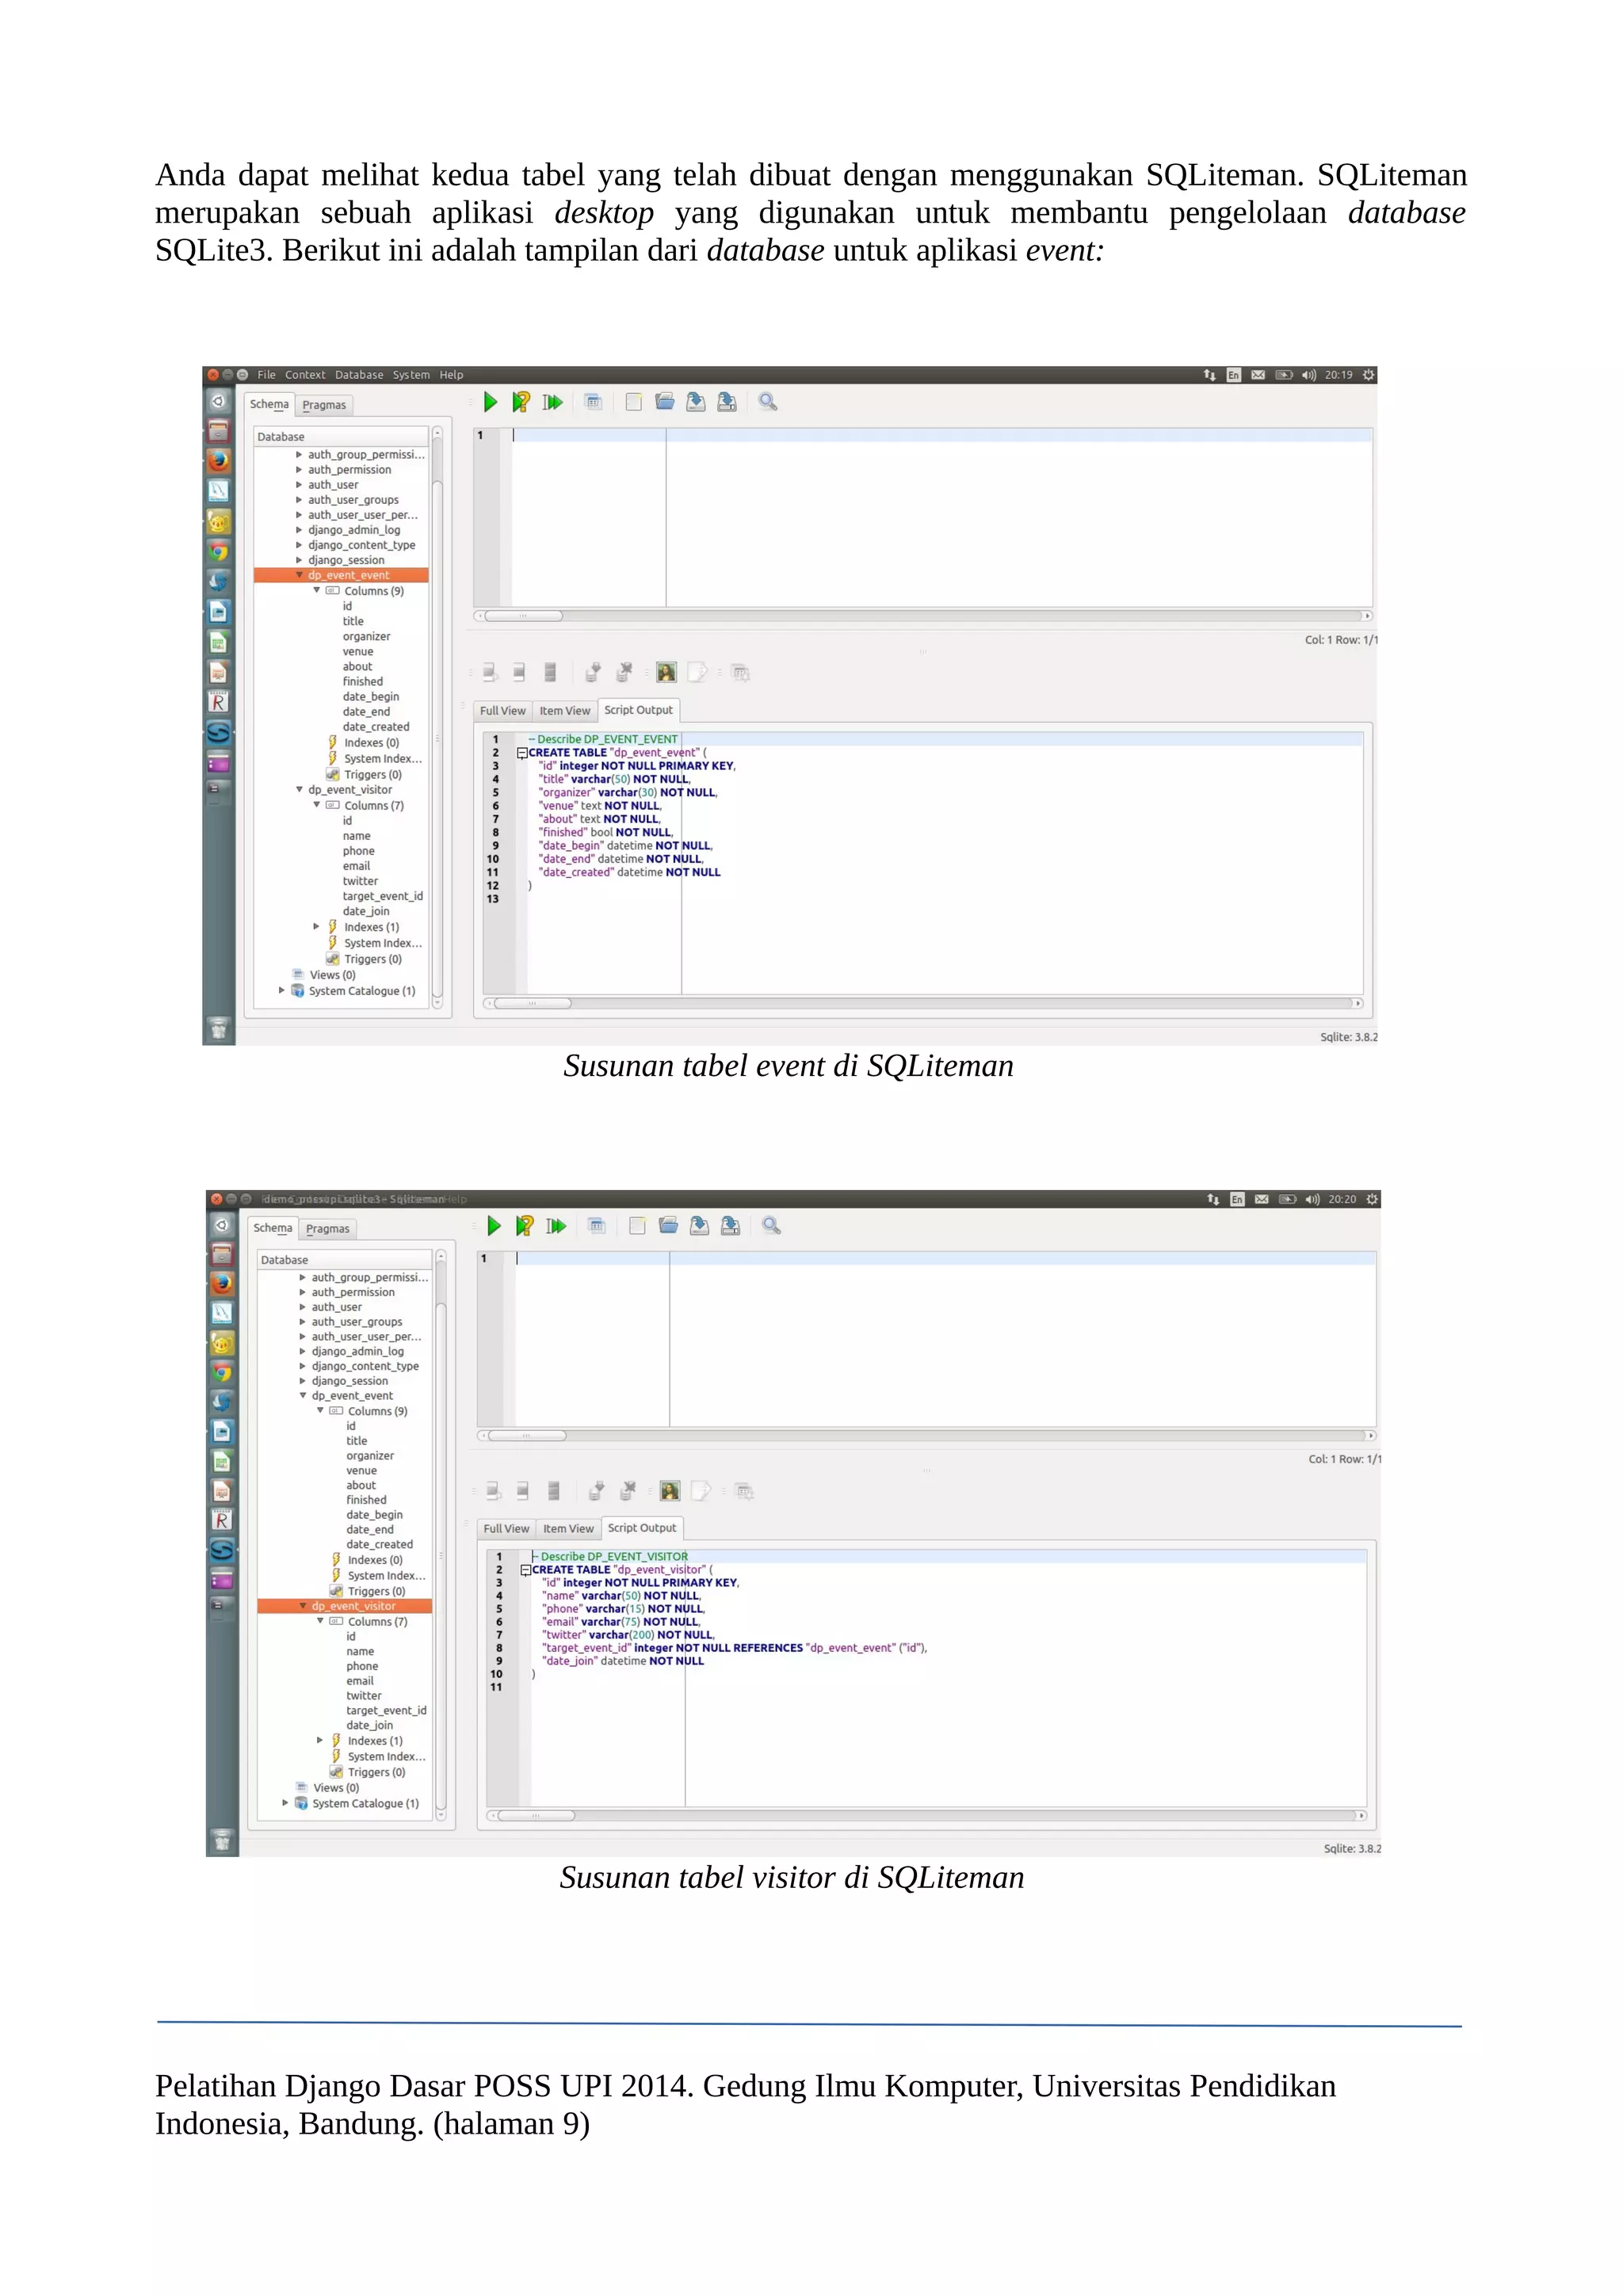Open the Database menu in event-table screenshot
The height and width of the screenshot is (2296, 1623).
point(359,375)
